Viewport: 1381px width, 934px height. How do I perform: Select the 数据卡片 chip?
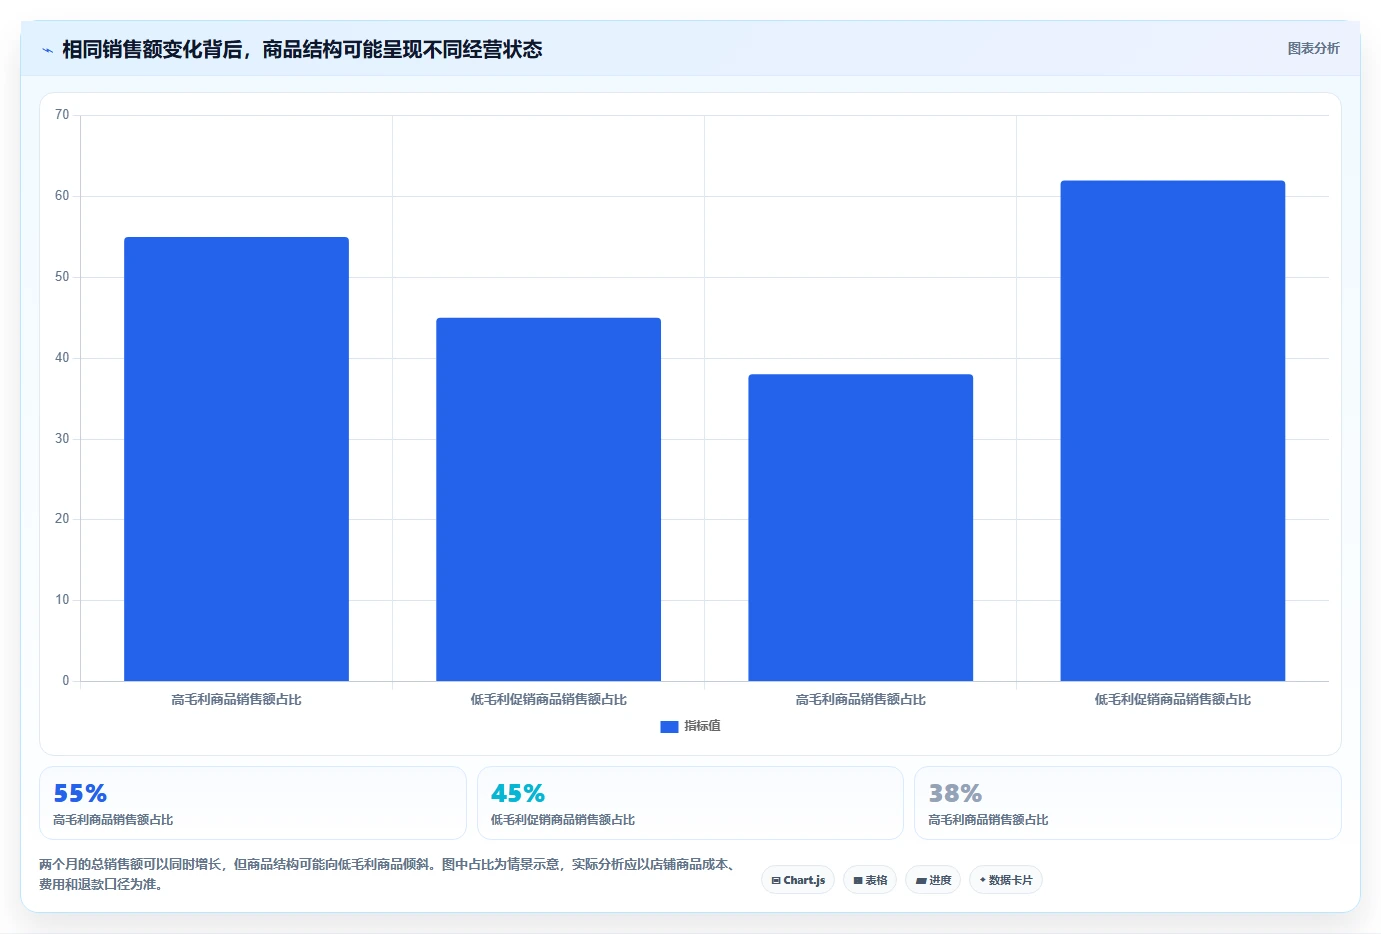coord(1006,880)
